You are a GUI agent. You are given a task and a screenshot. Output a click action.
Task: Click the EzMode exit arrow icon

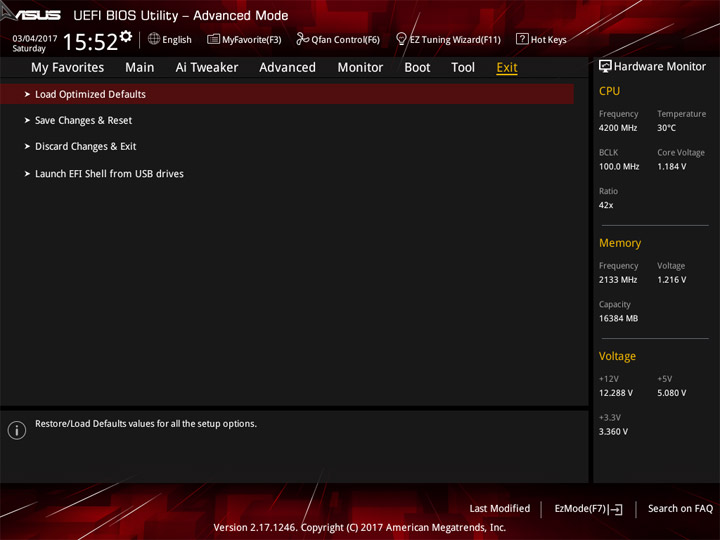[x=616, y=509]
